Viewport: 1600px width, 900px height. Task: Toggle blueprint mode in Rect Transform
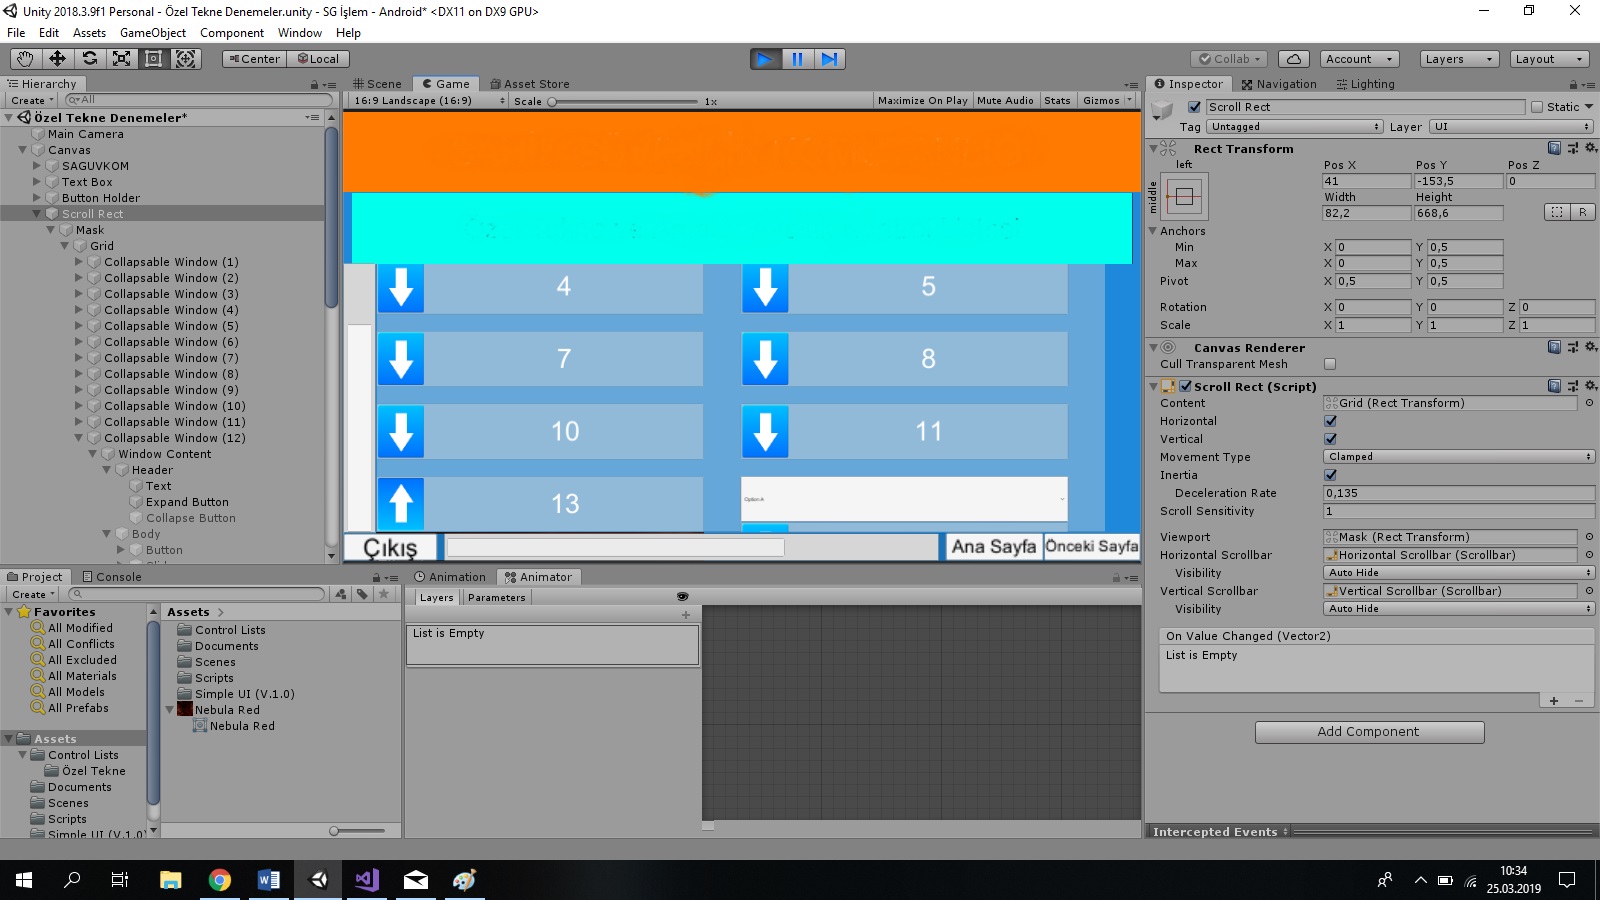pyautogui.click(x=1557, y=212)
